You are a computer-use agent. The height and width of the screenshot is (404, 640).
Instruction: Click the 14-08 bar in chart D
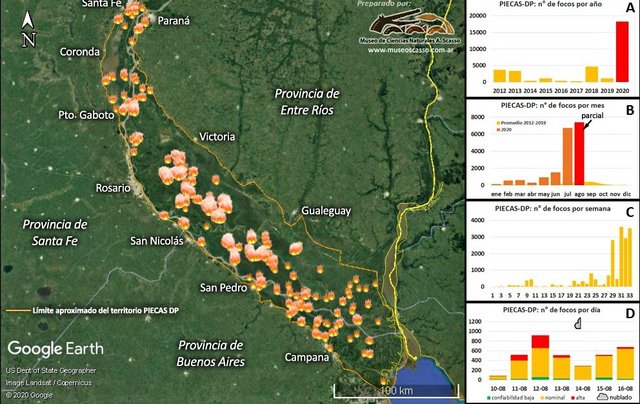pos(583,373)
